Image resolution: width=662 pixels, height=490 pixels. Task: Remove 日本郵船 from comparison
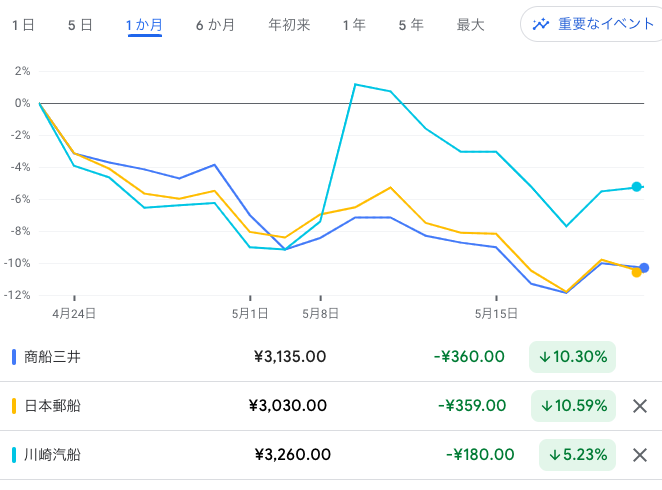640,406
